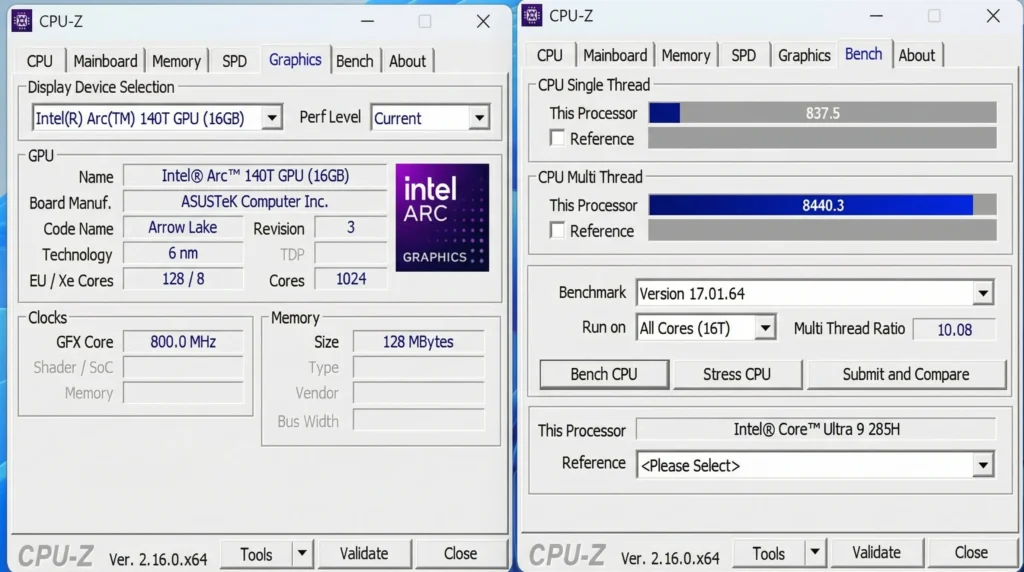This screenshot has width=1024, height=572.
Task: Enable Reference checkbox under CPU Single Thread
Action: (558, 139)
